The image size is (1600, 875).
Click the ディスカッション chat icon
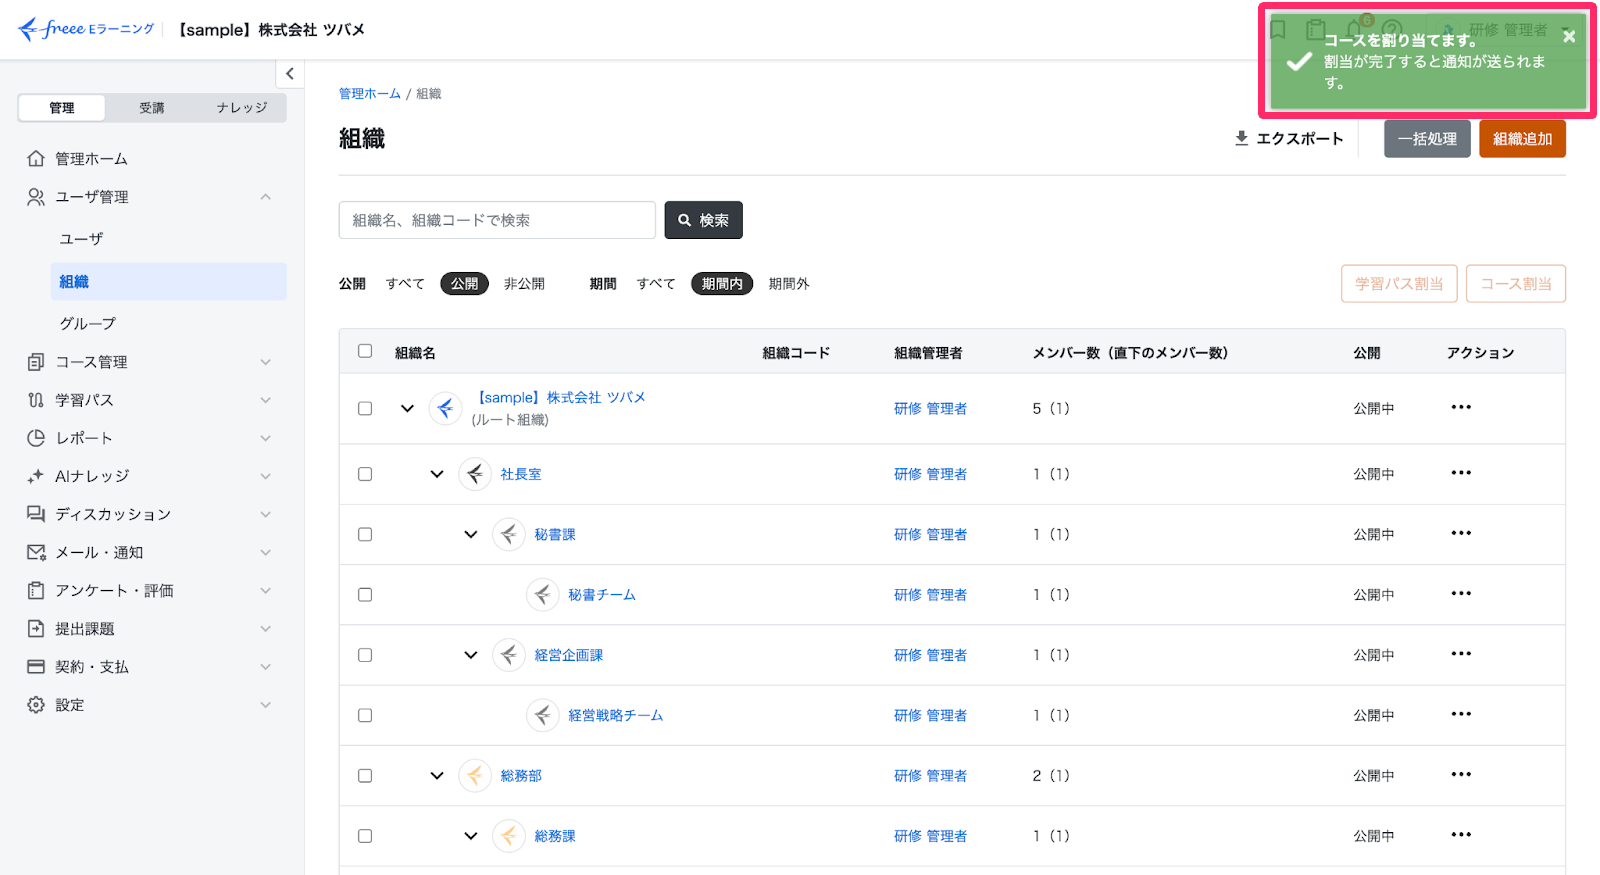[x=36, y=514]
